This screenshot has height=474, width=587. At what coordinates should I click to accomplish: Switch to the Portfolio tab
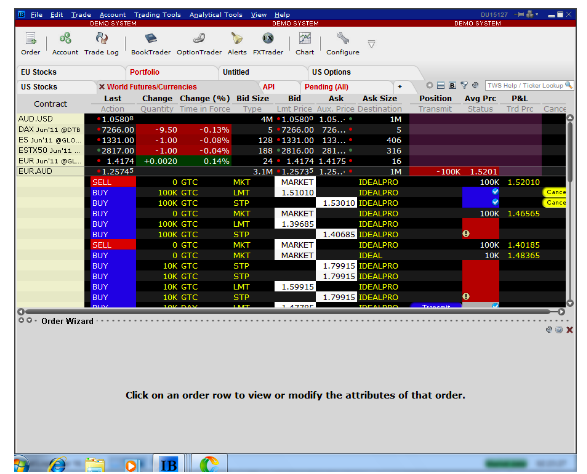click(172, 72)
